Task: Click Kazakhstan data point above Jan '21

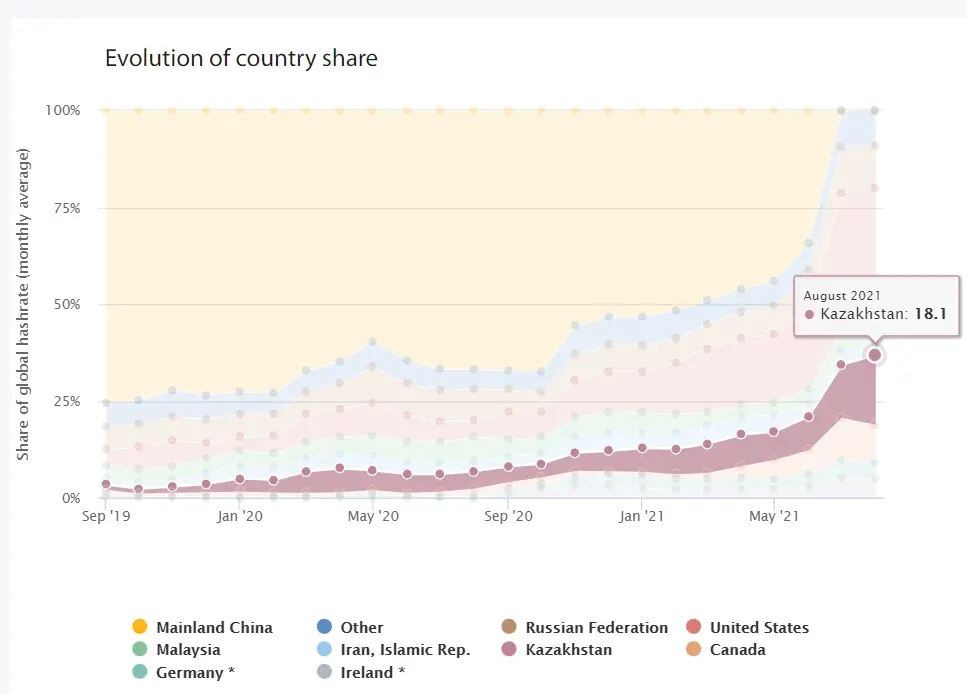Action: point(641,448)
